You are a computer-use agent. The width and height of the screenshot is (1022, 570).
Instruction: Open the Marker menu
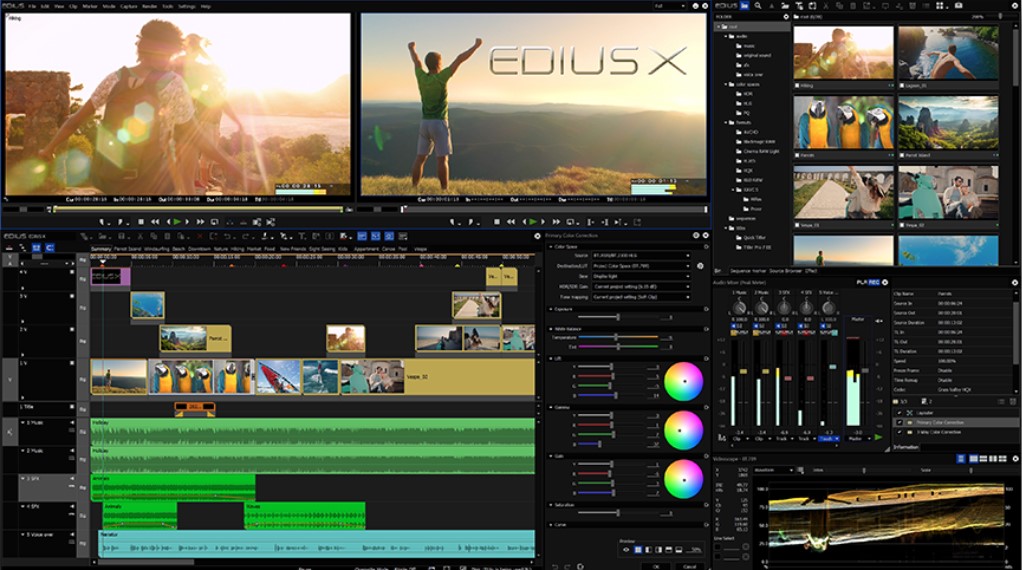[x=90, y=6]
